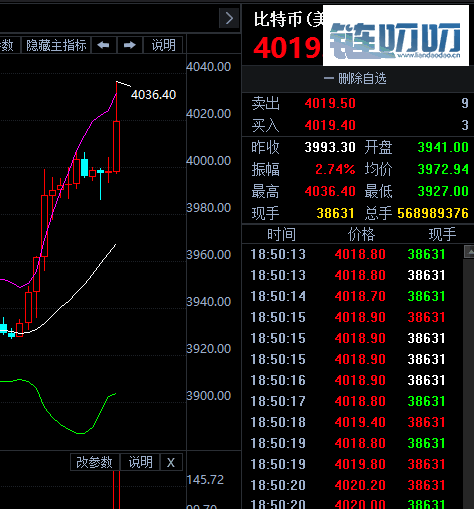Hide the main indicator (隐藏主指标)
Screen dimensions: 474x509
tap(56, 45)
